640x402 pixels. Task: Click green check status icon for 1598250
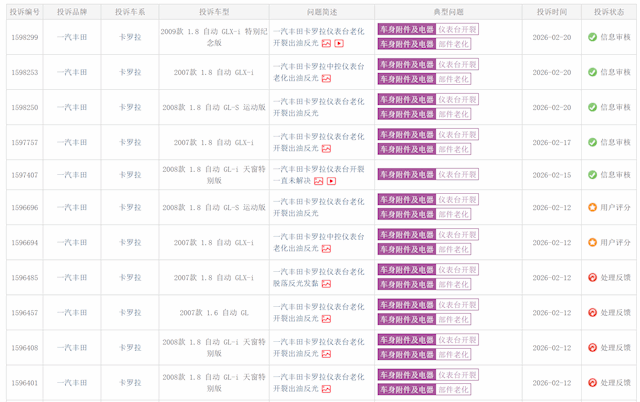592,107
